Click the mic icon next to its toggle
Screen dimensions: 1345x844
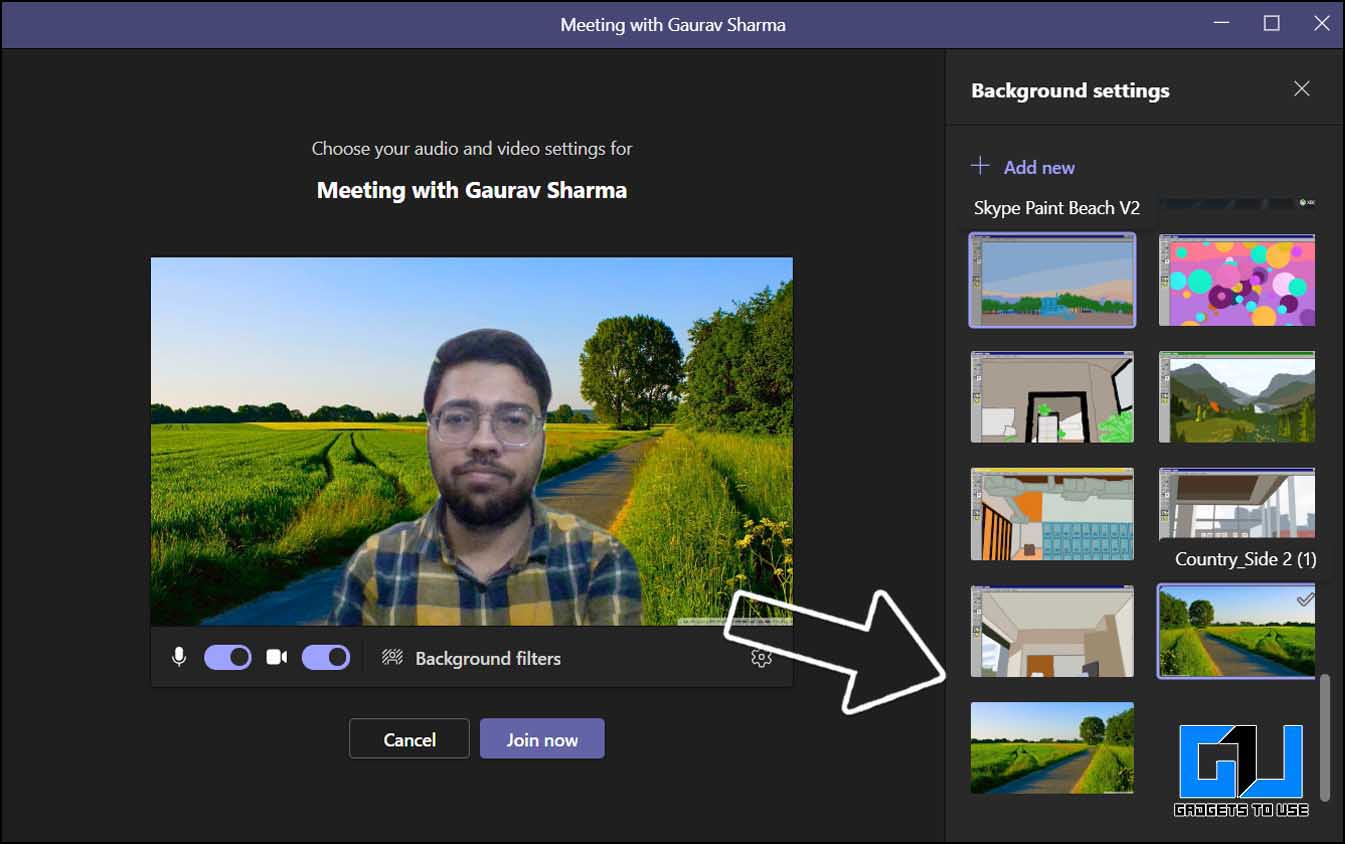[x=179, y=657]
